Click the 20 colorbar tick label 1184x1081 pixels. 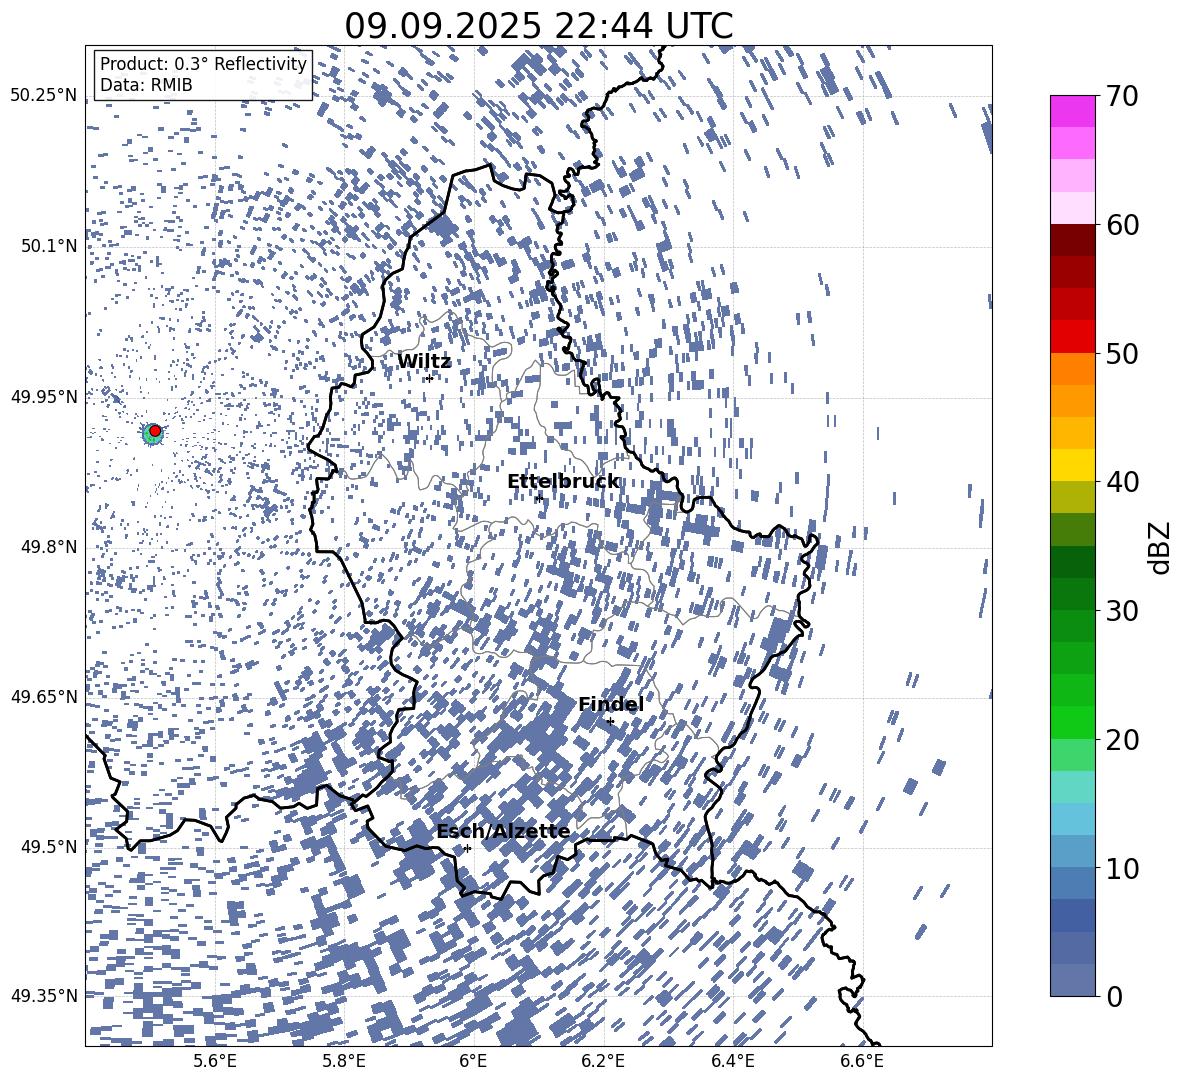(x=1123, y=739)
